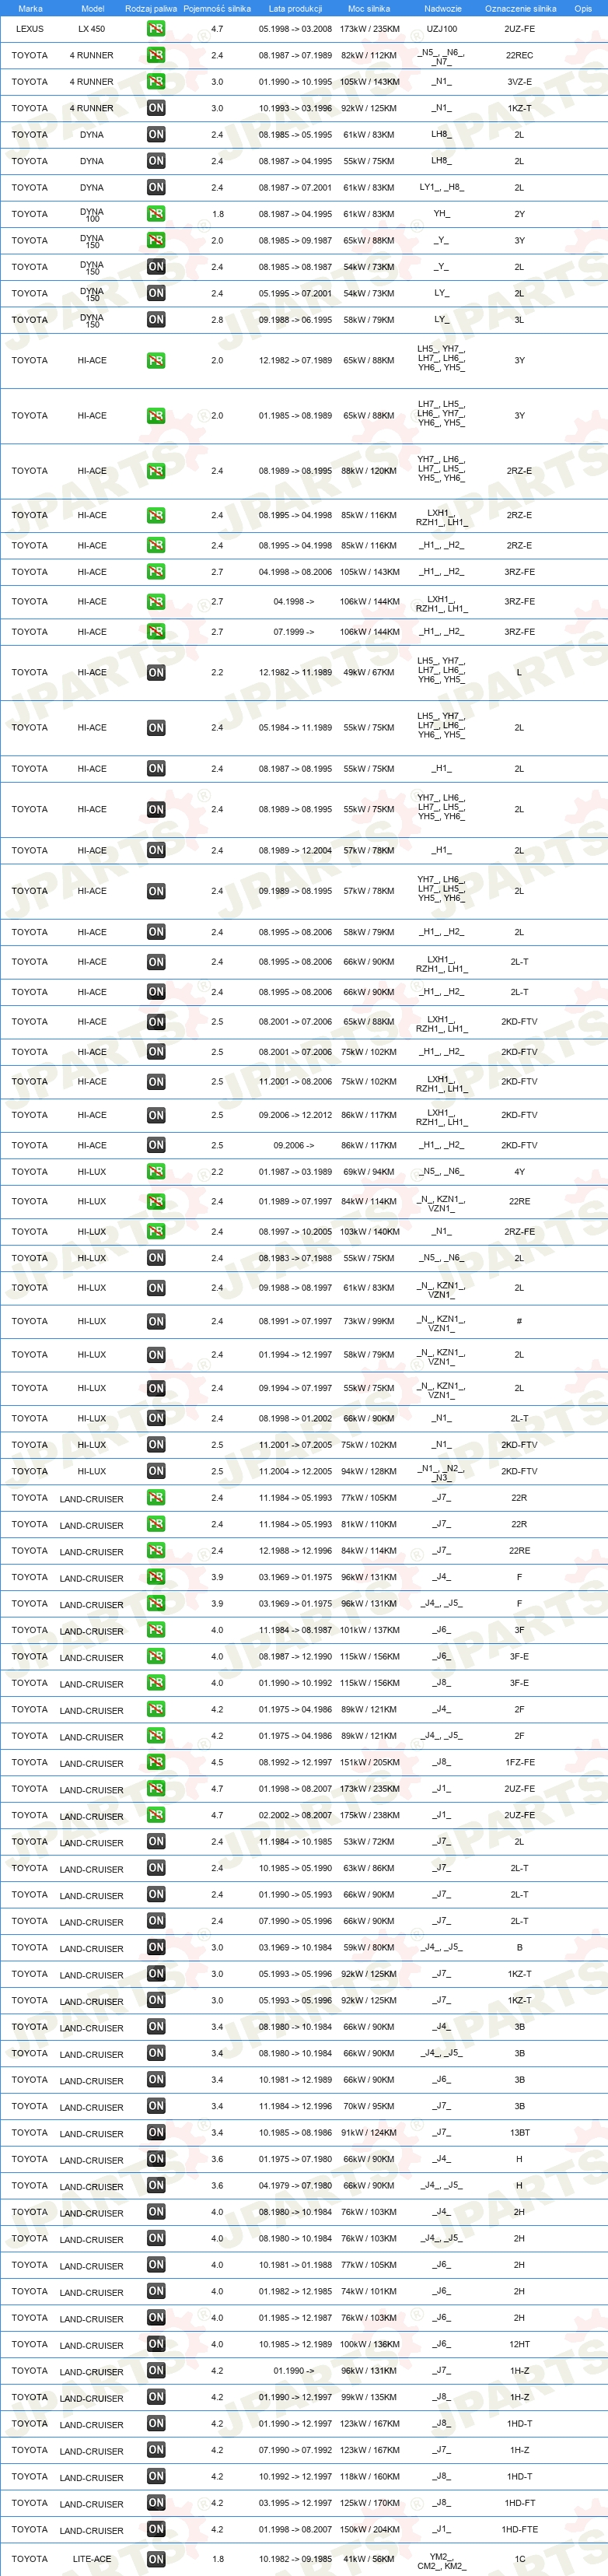Click petrol icon in HI-LUX 4Y row

pyautogui.click(x=156, y=1172)
